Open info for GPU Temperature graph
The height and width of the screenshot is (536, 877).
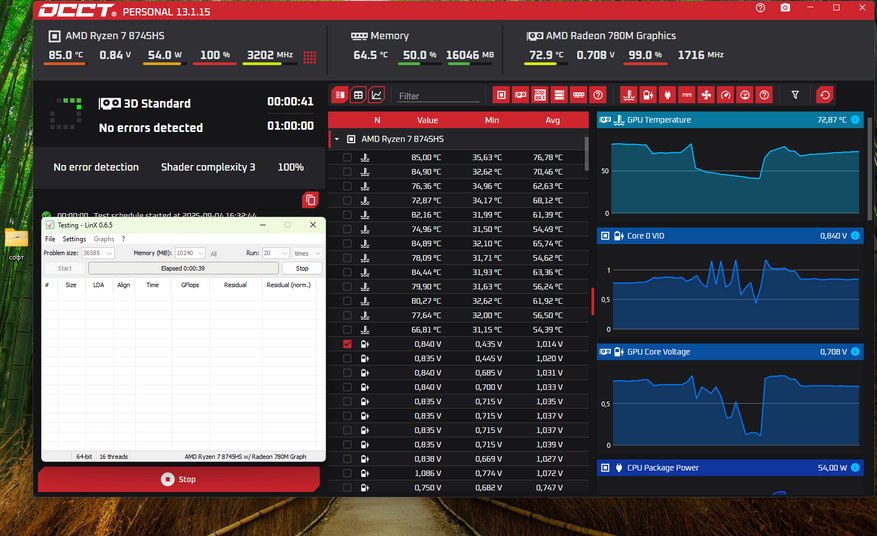(855, 120)
